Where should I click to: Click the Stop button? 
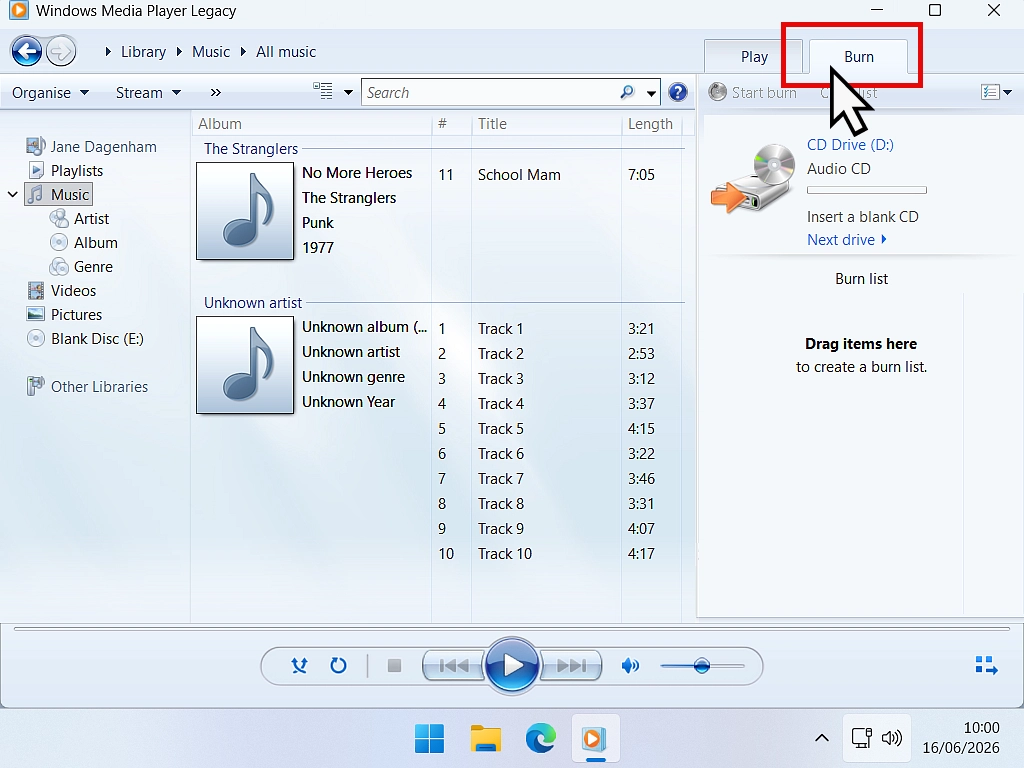coord(394,666)
